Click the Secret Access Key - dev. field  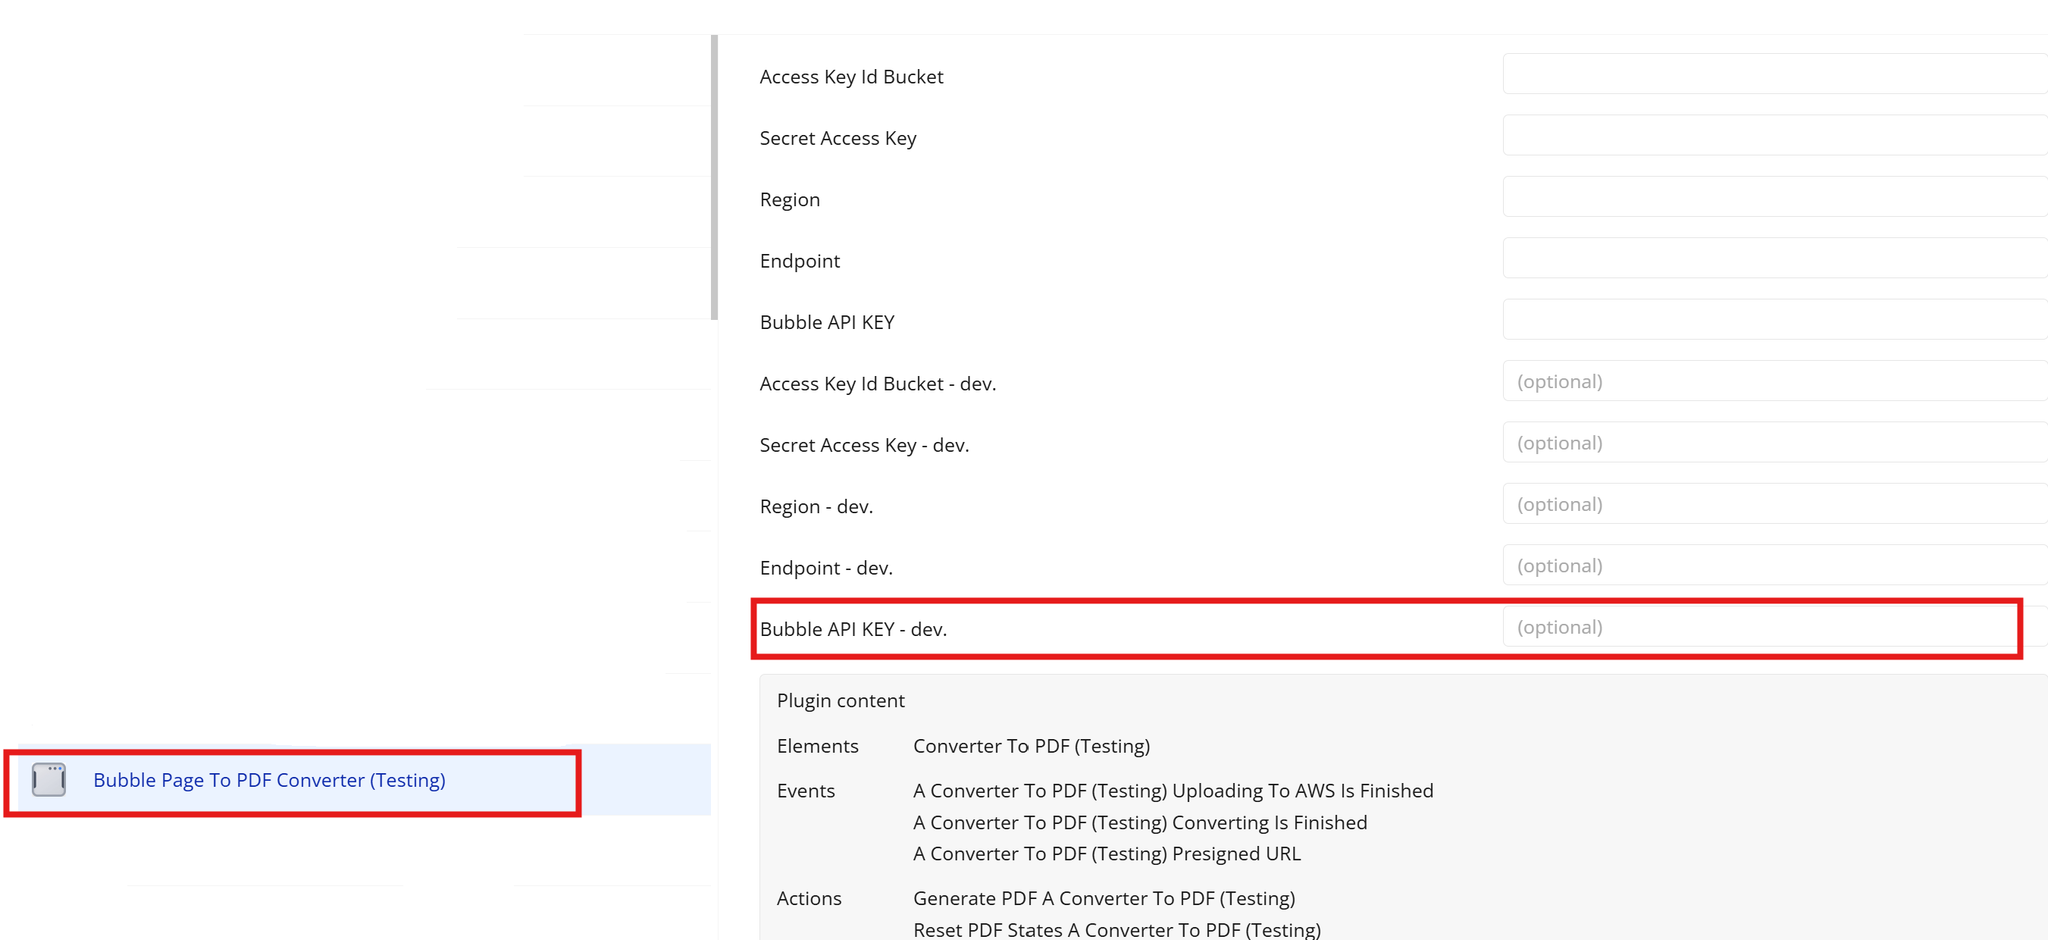tap(1772, 442)
